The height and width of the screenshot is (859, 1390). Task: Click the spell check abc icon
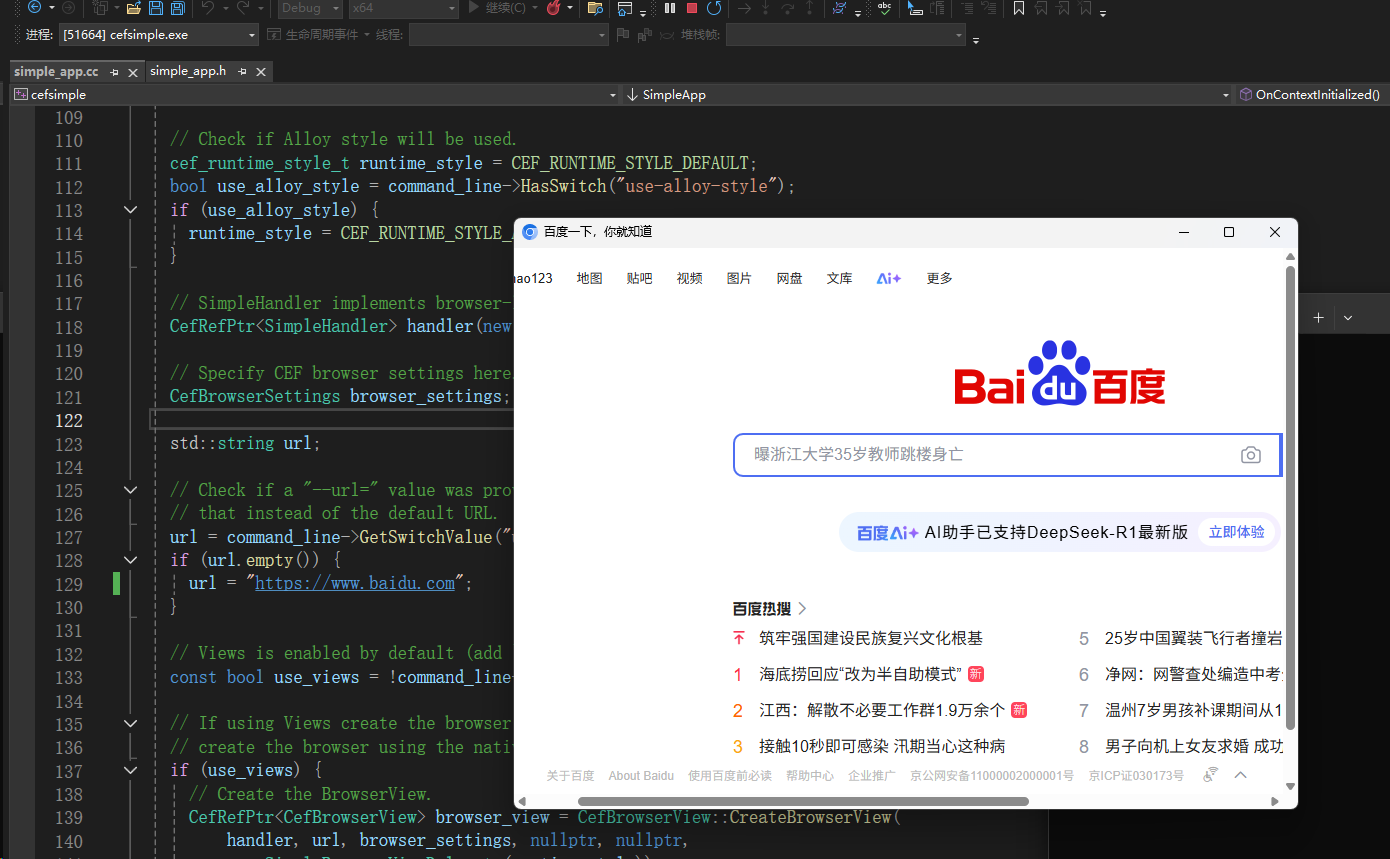pos(885,8)
